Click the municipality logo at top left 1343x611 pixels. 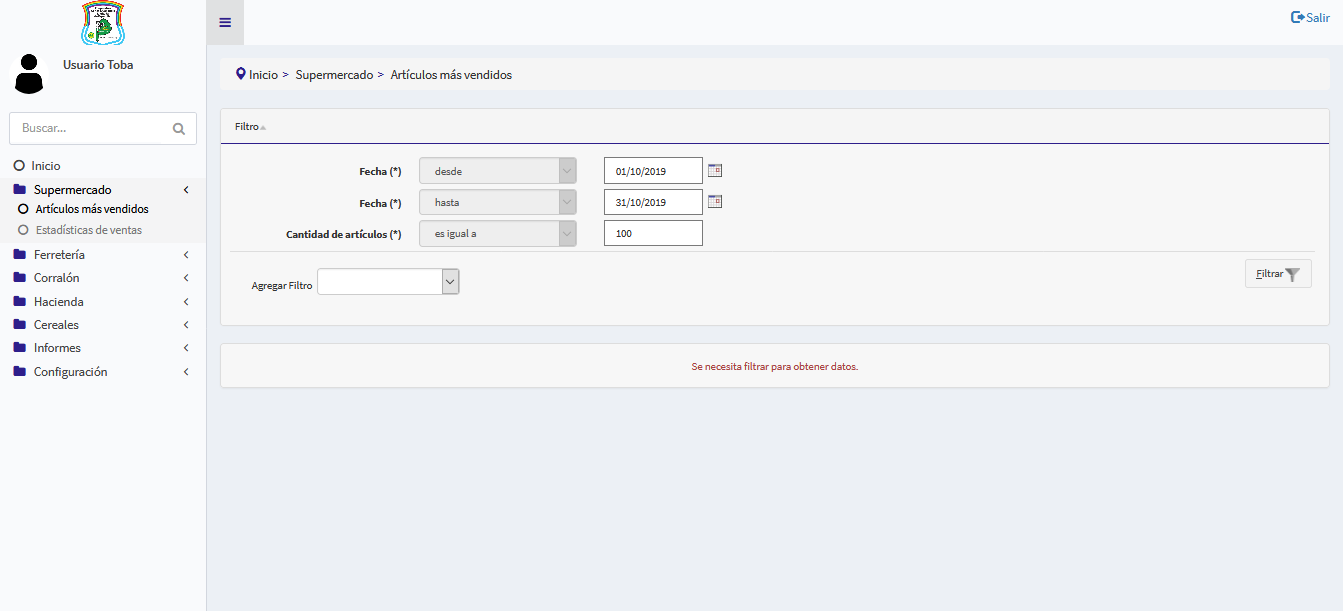click(x=103, y=23)
